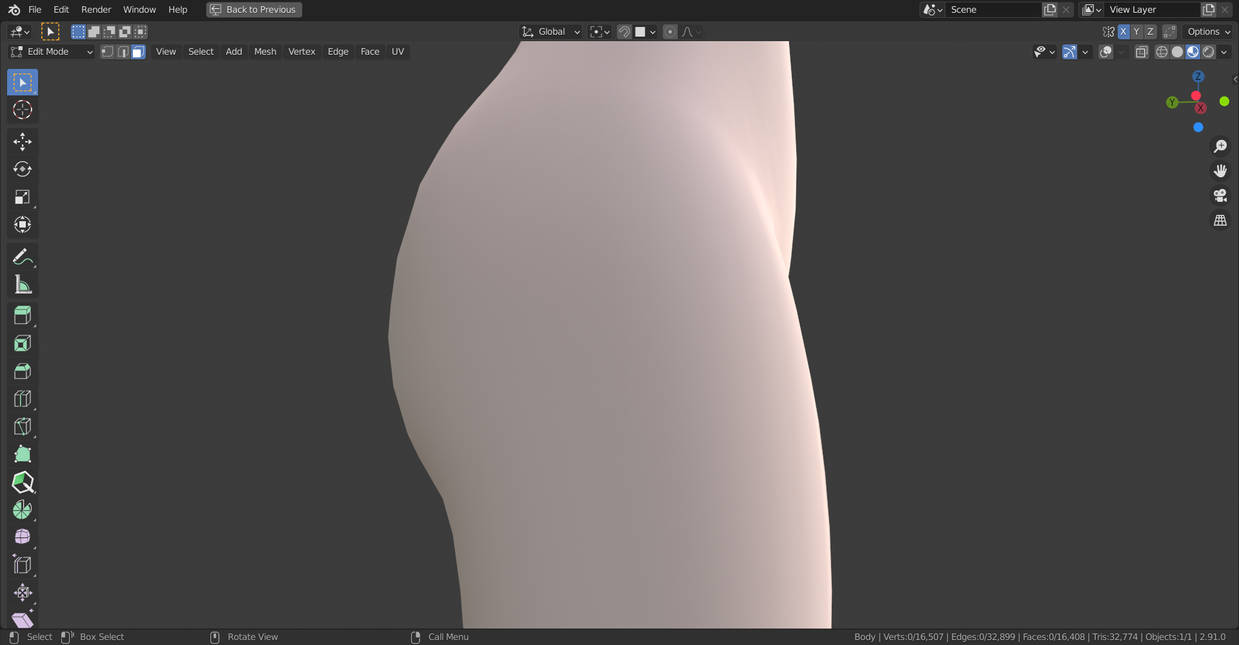Open the Edit Mode dropdown

coord(52,52)
